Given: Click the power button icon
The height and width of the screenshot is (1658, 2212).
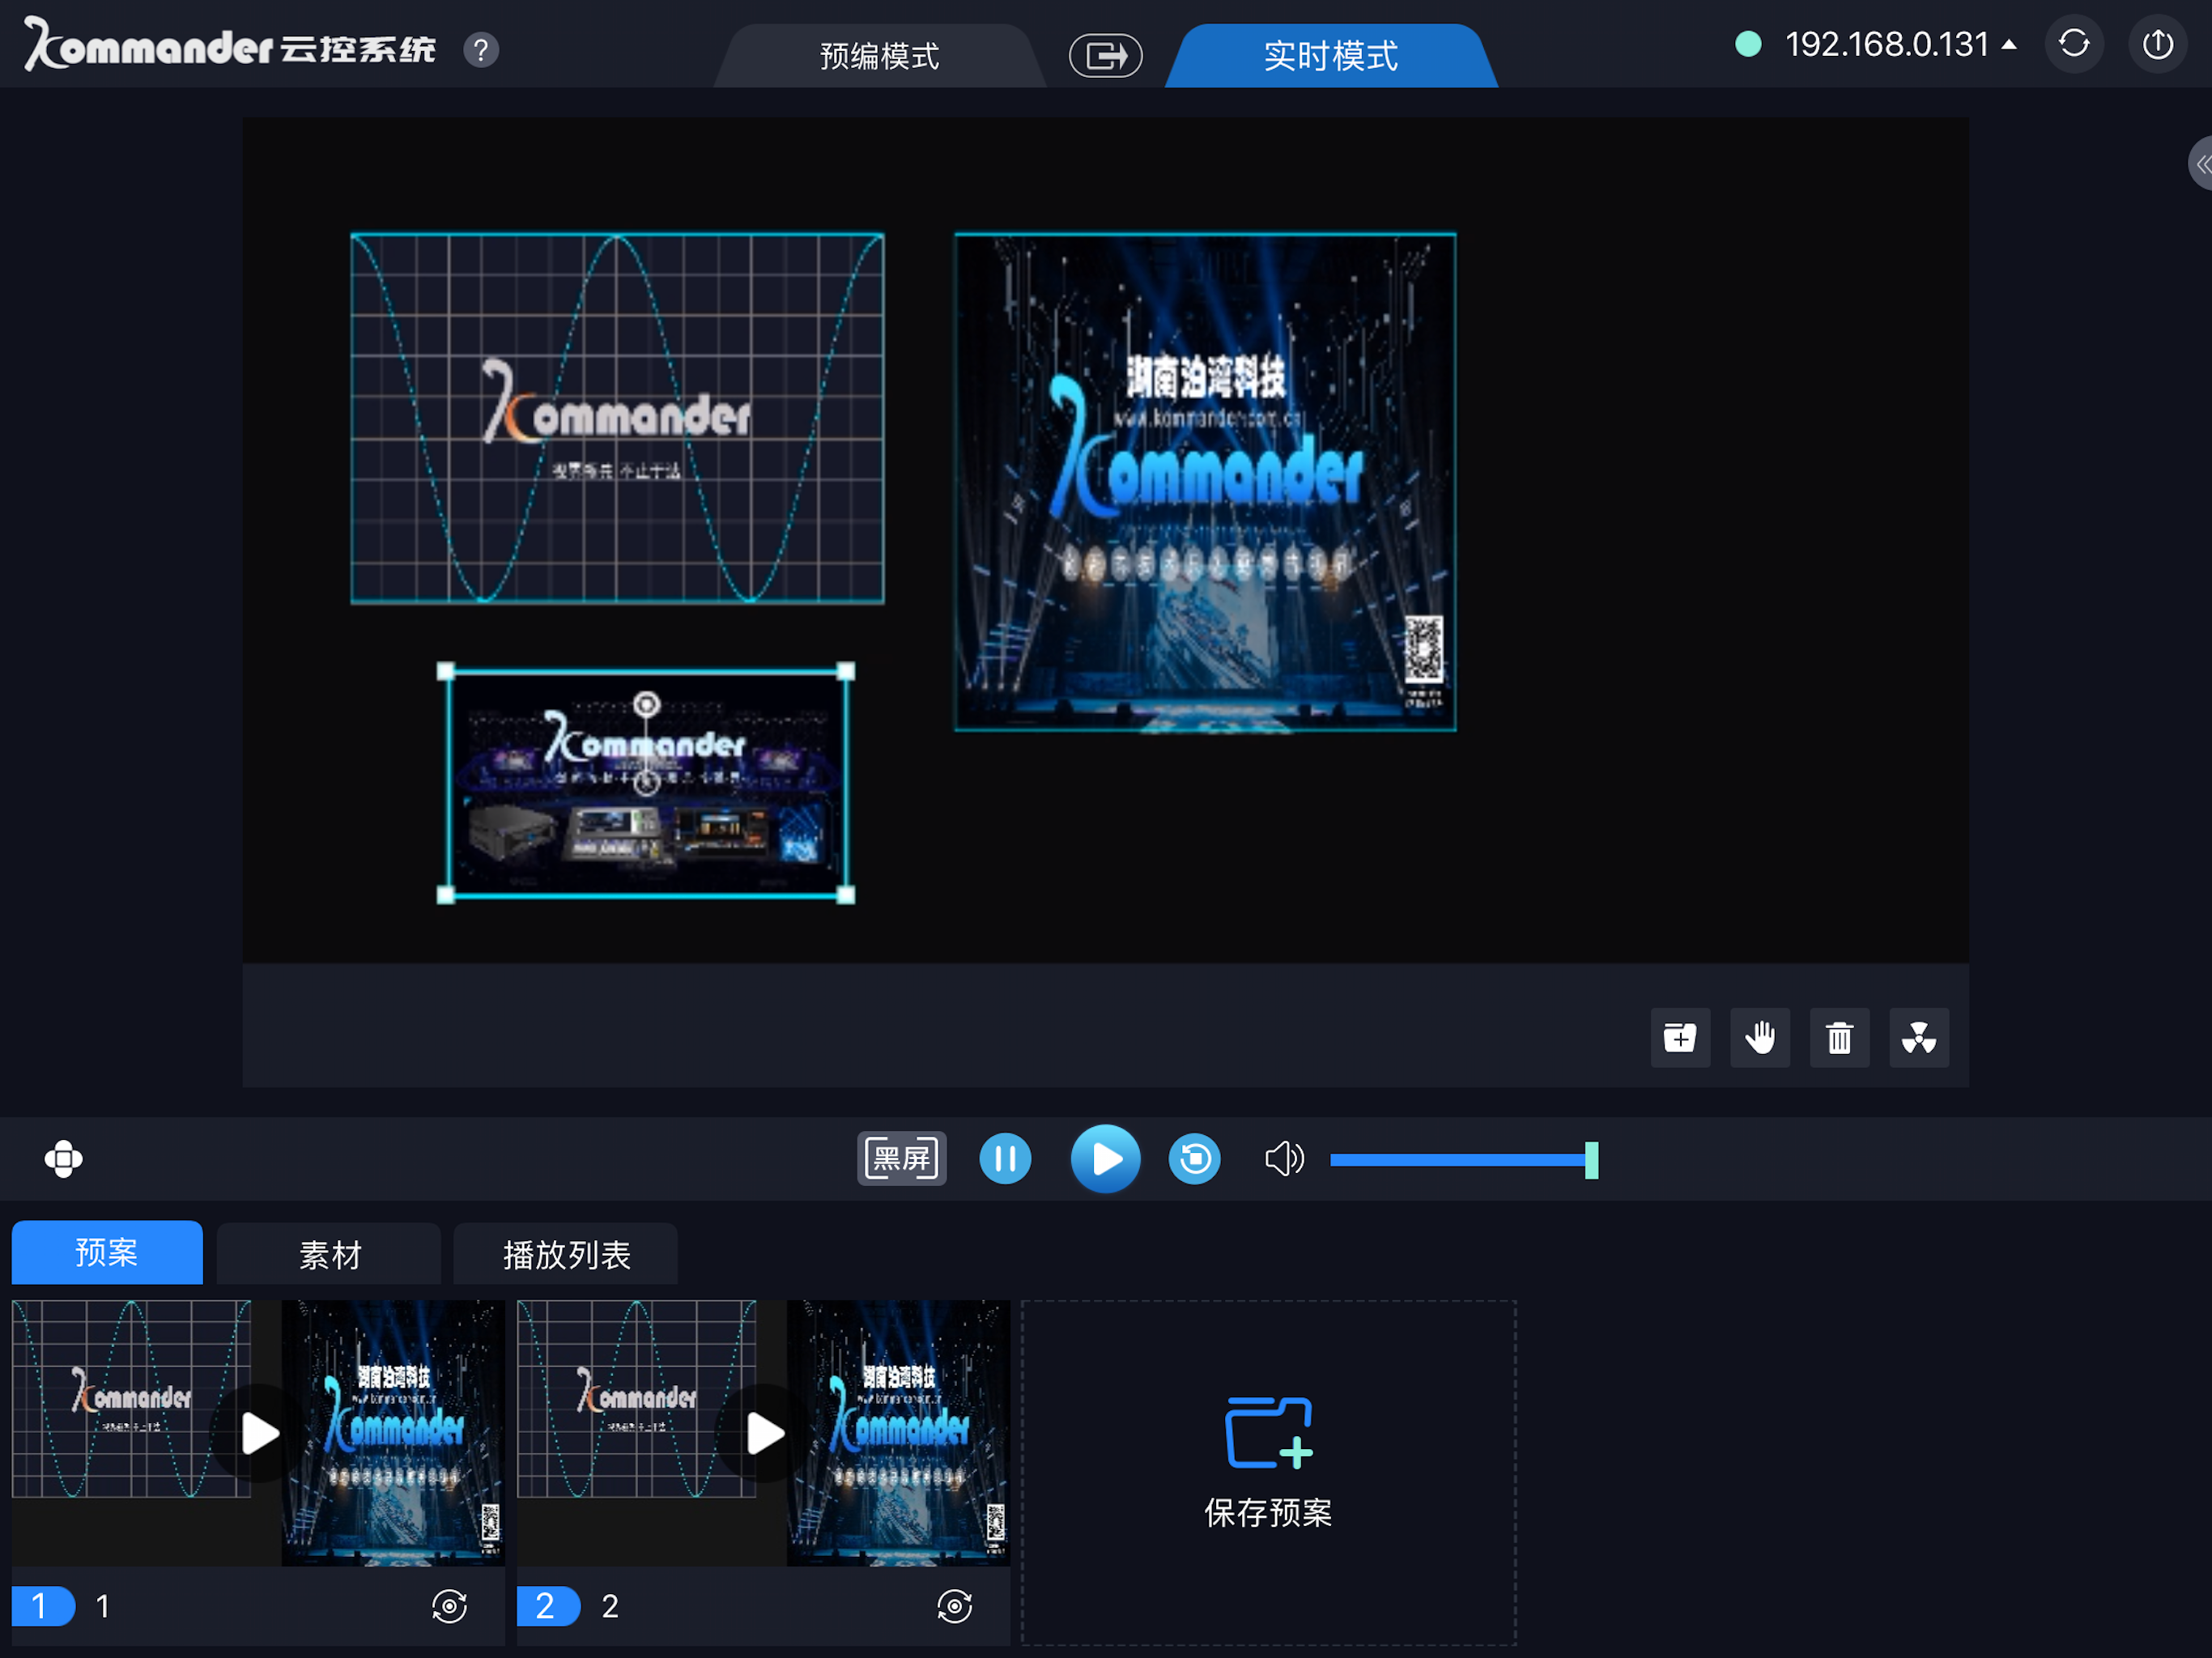Looking at the screenshot, I should [2157, 44].
